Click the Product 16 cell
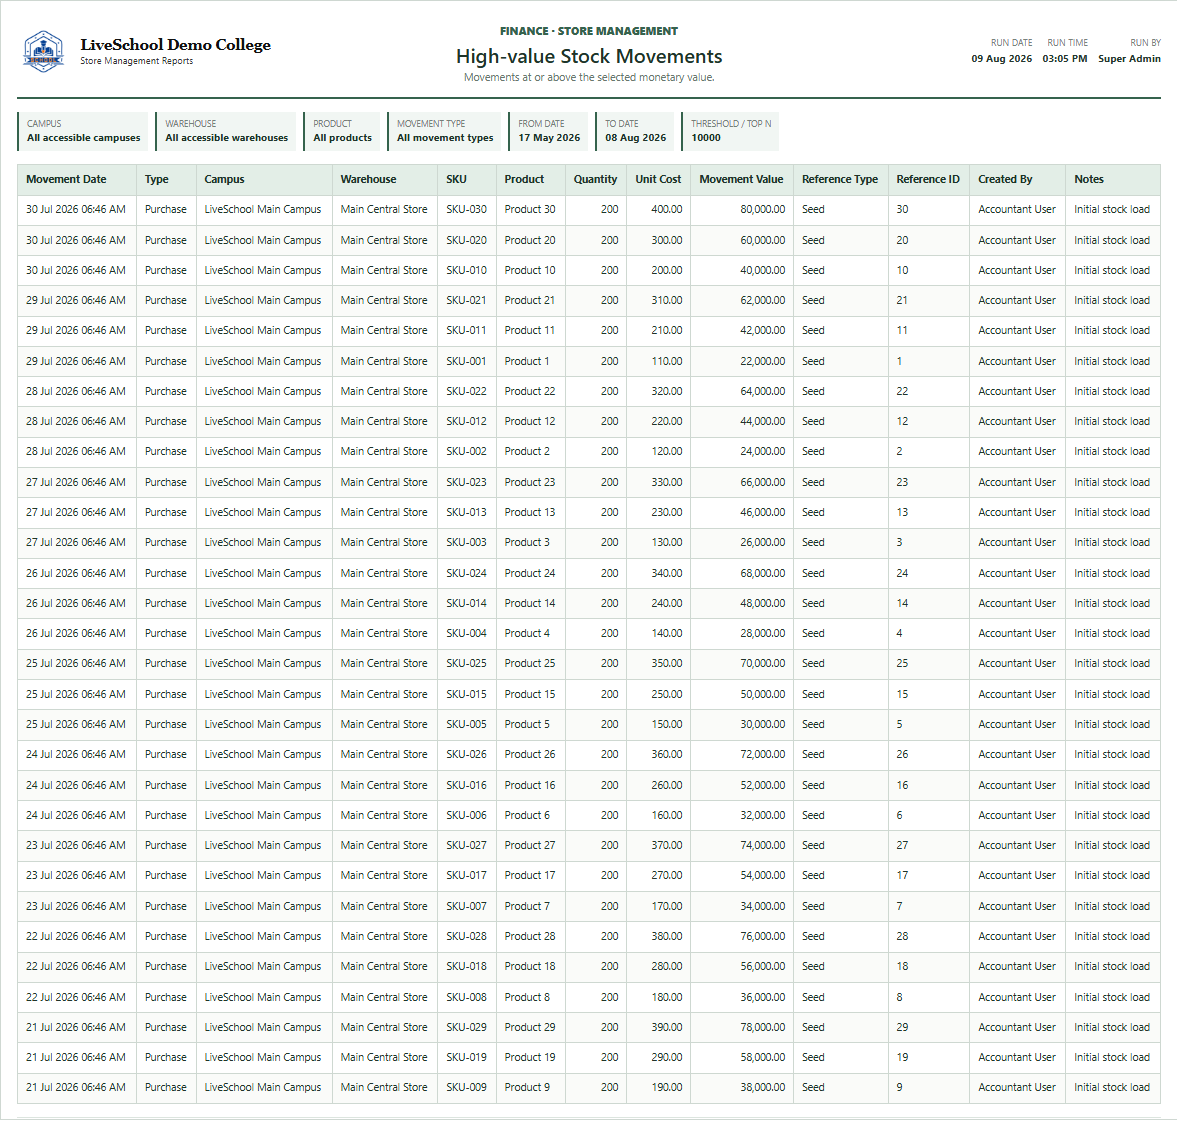The width and height of the screenshot is (1178, 1121). (530, 785)
